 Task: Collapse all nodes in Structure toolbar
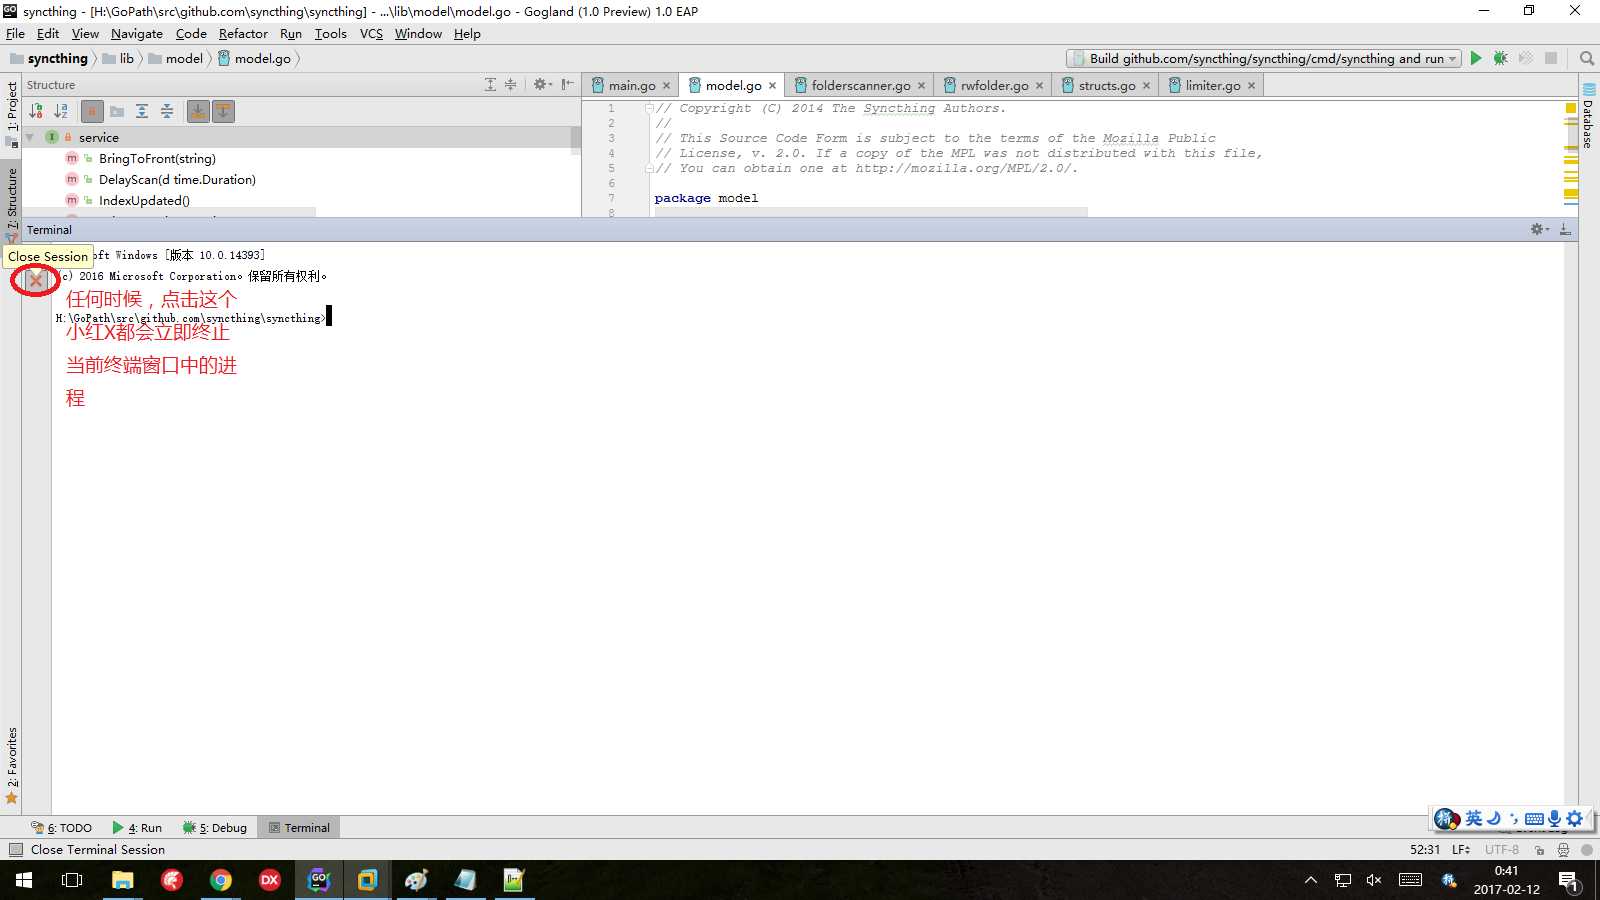pyautogui.click(x=167, y=111)
